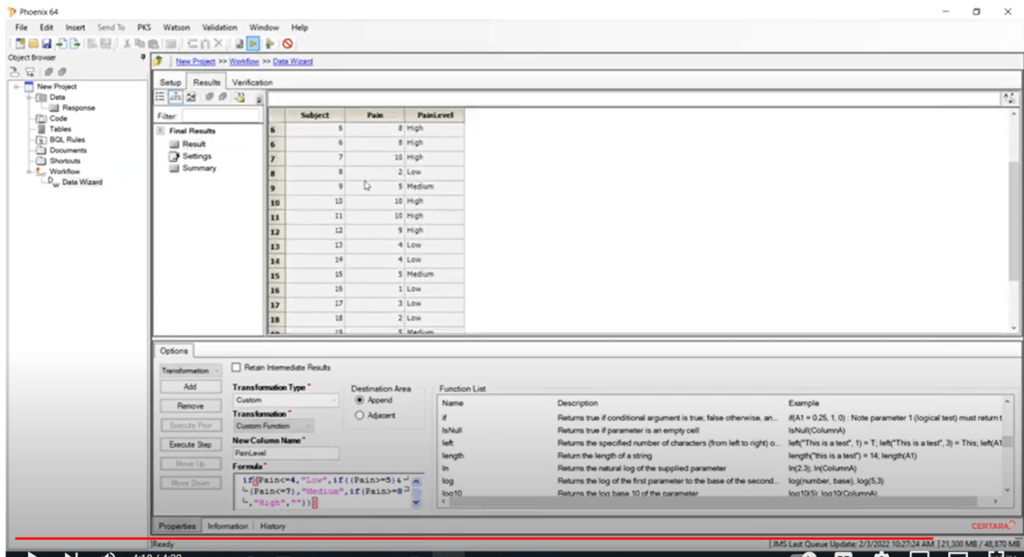Image resolution: width=1024 pixels, height=557 pixels.
Task: Switch to the History tab
Action: point(273,526)
